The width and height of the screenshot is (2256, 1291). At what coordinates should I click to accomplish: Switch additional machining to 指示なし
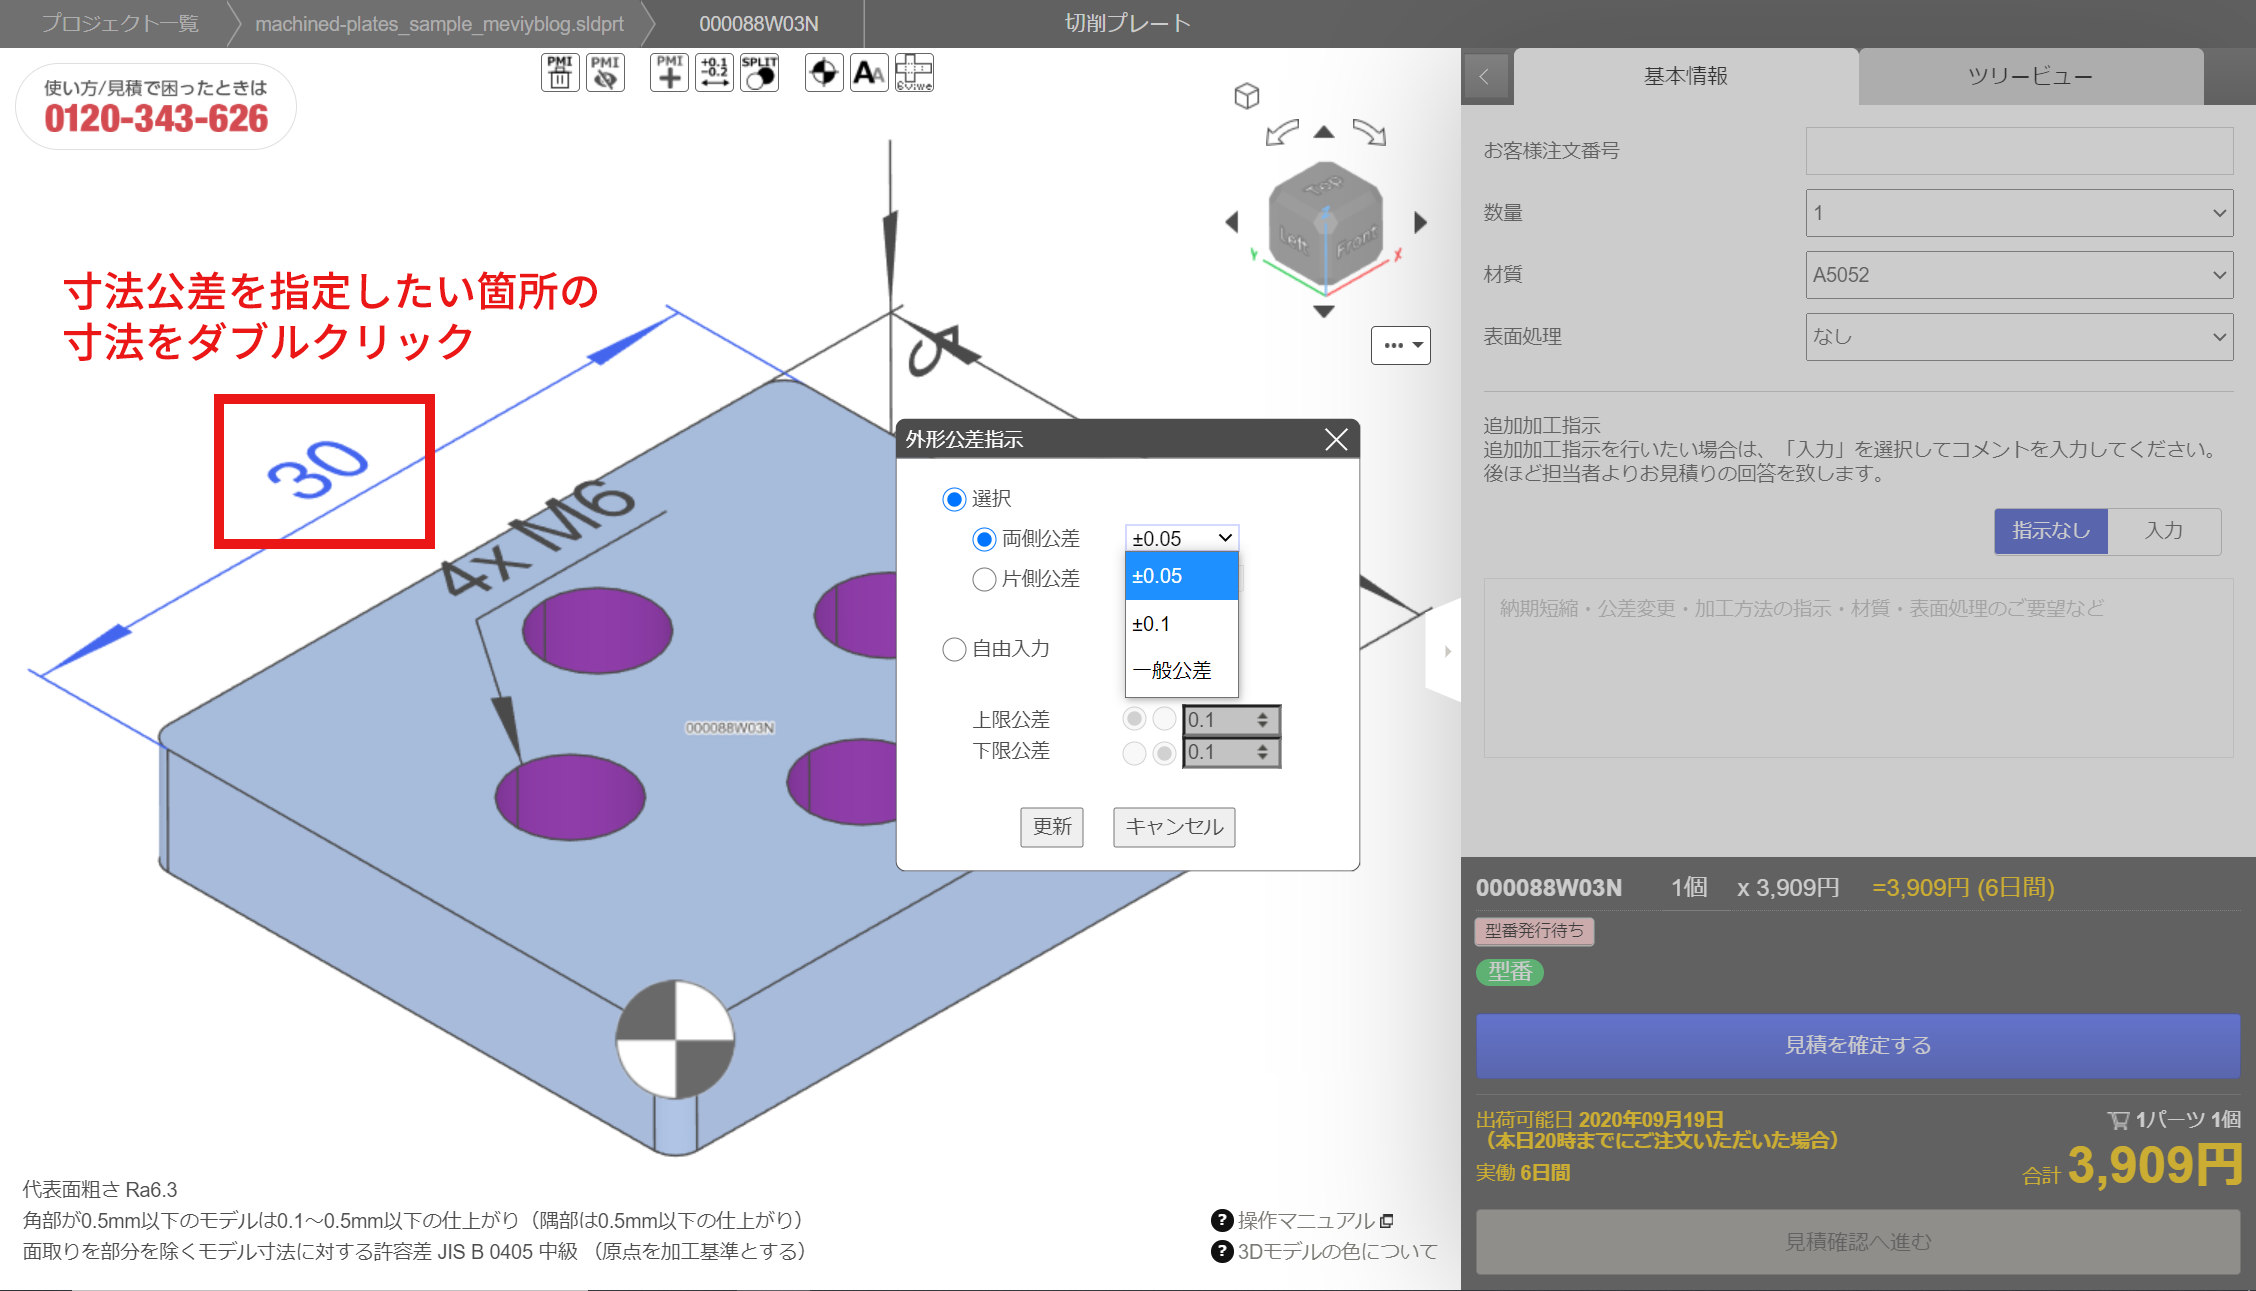click(x=2051, y=531)
